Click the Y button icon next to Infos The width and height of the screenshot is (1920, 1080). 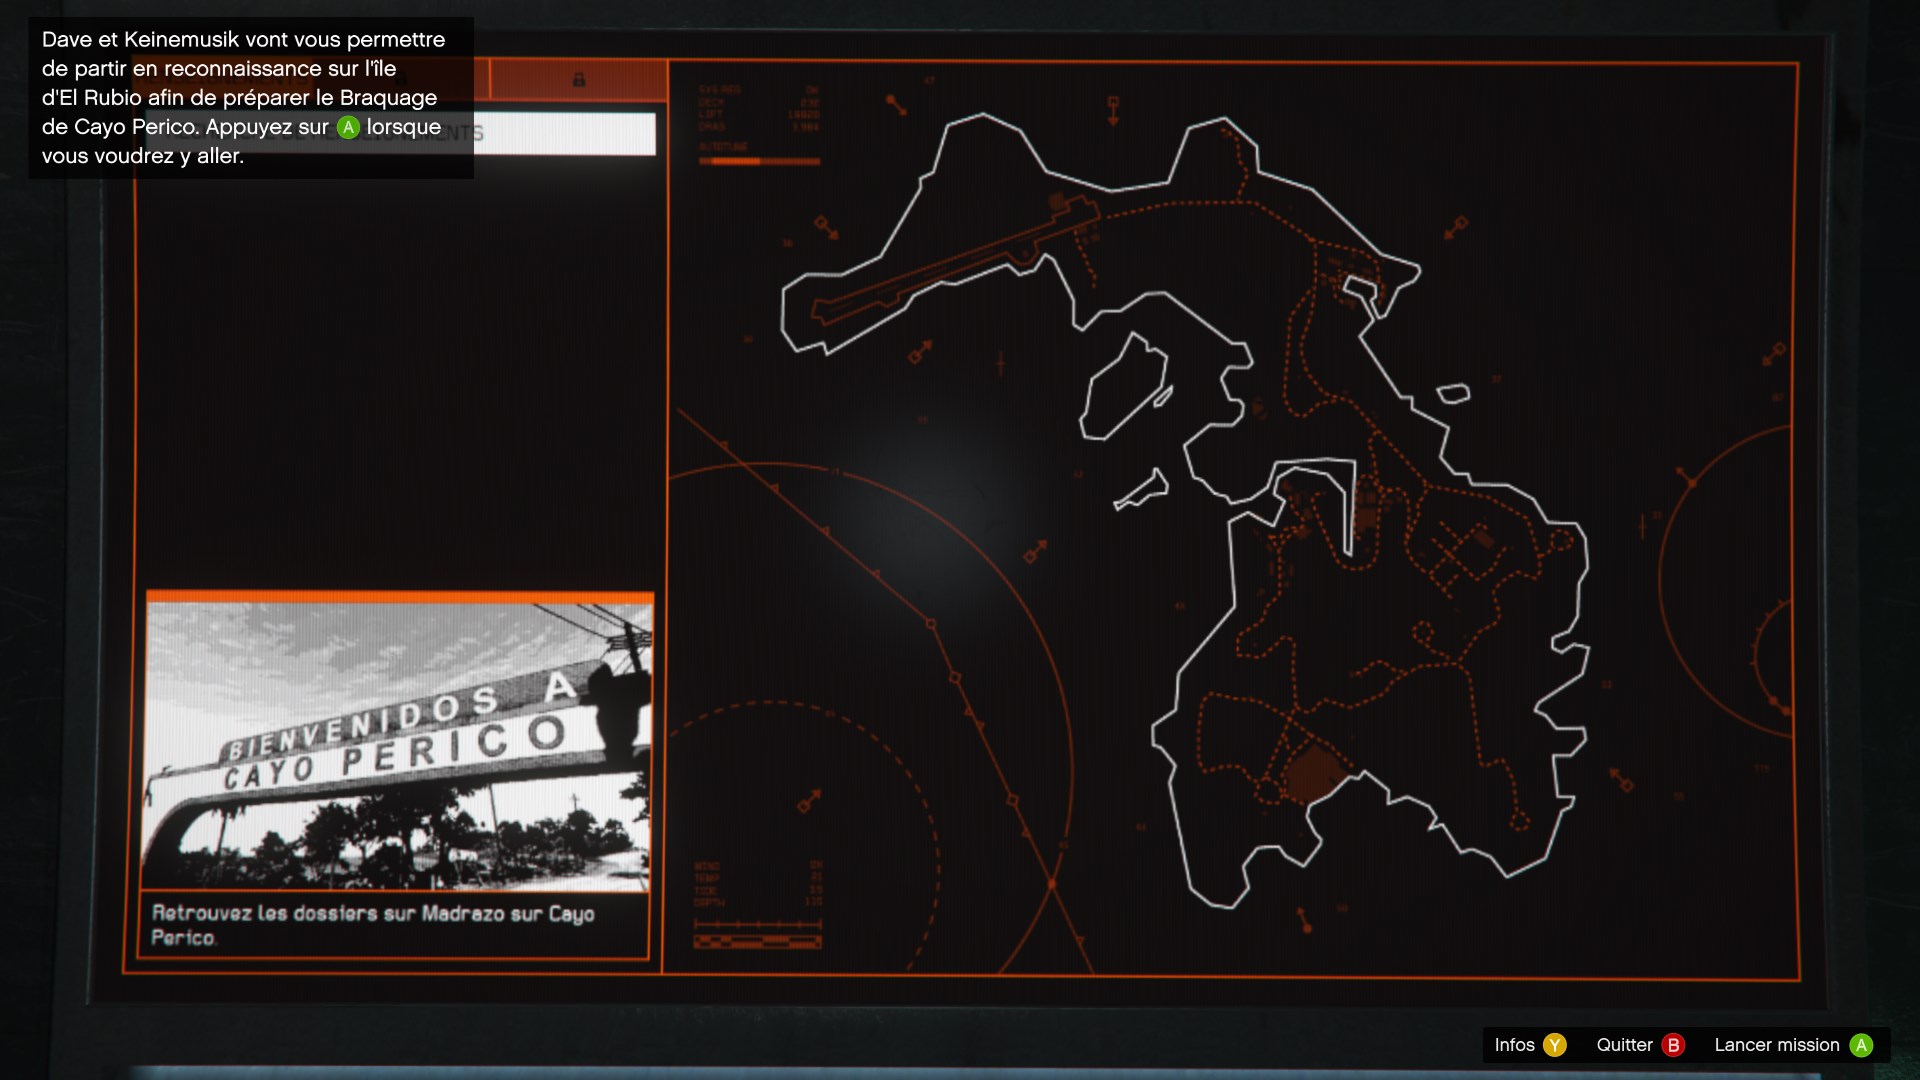(1555, 1045)
